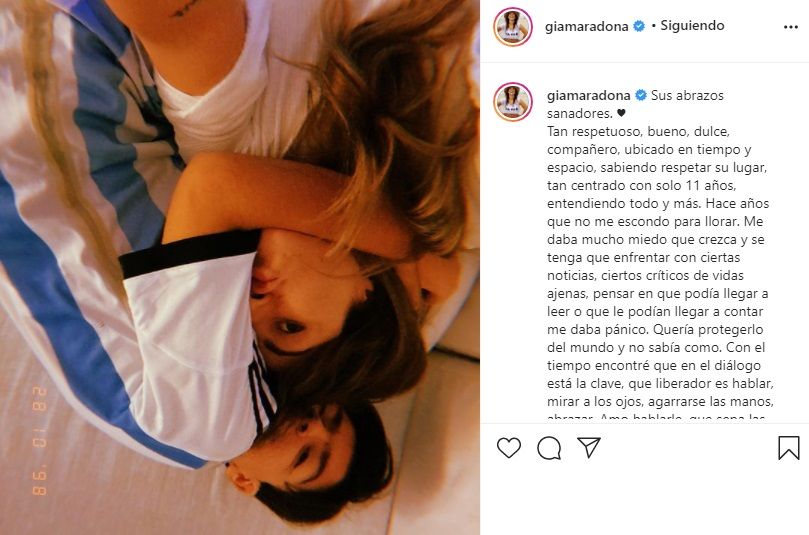This screenshot has height=535, width=809.
Task: Click the post photo of hugging people
Action: [240, 267]
